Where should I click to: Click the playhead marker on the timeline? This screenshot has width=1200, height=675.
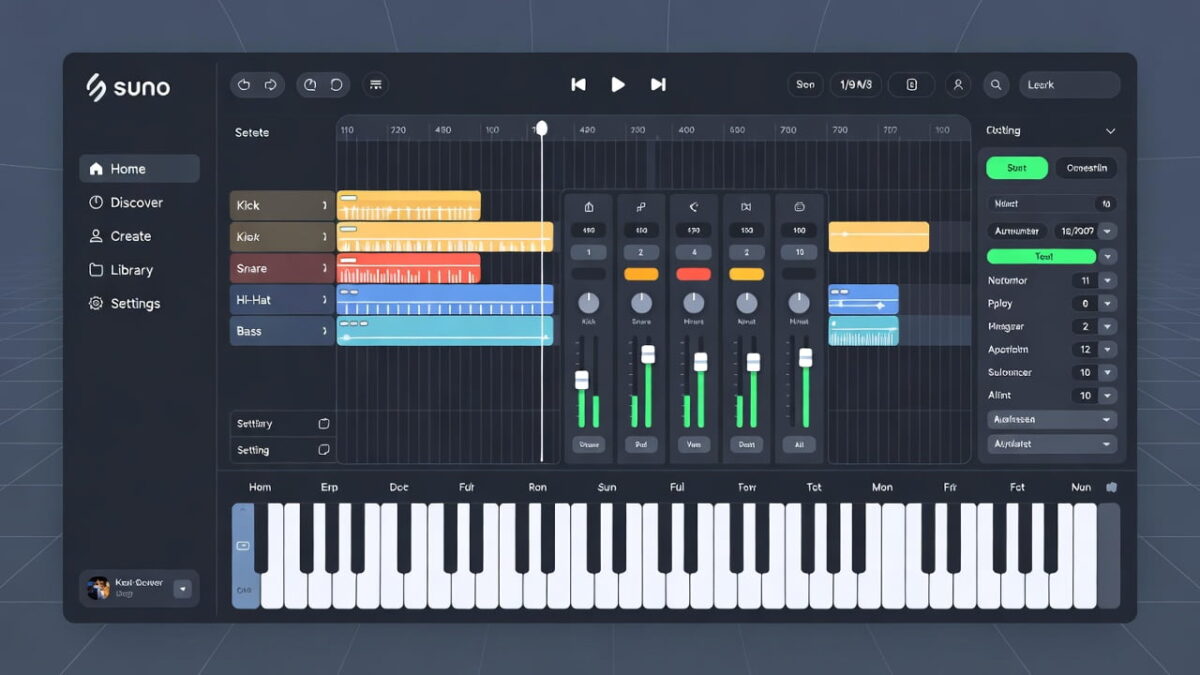541,128
